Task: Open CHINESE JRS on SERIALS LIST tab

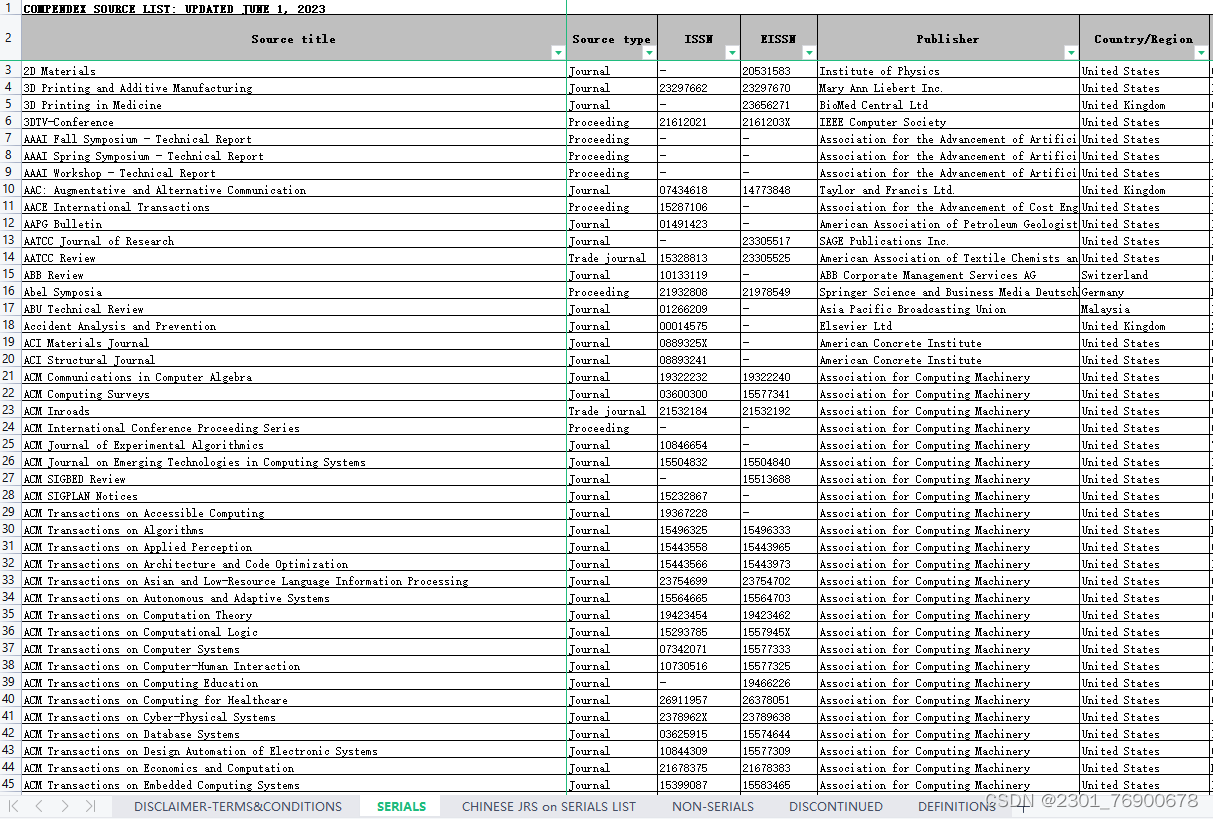Action: click(549, 806)
